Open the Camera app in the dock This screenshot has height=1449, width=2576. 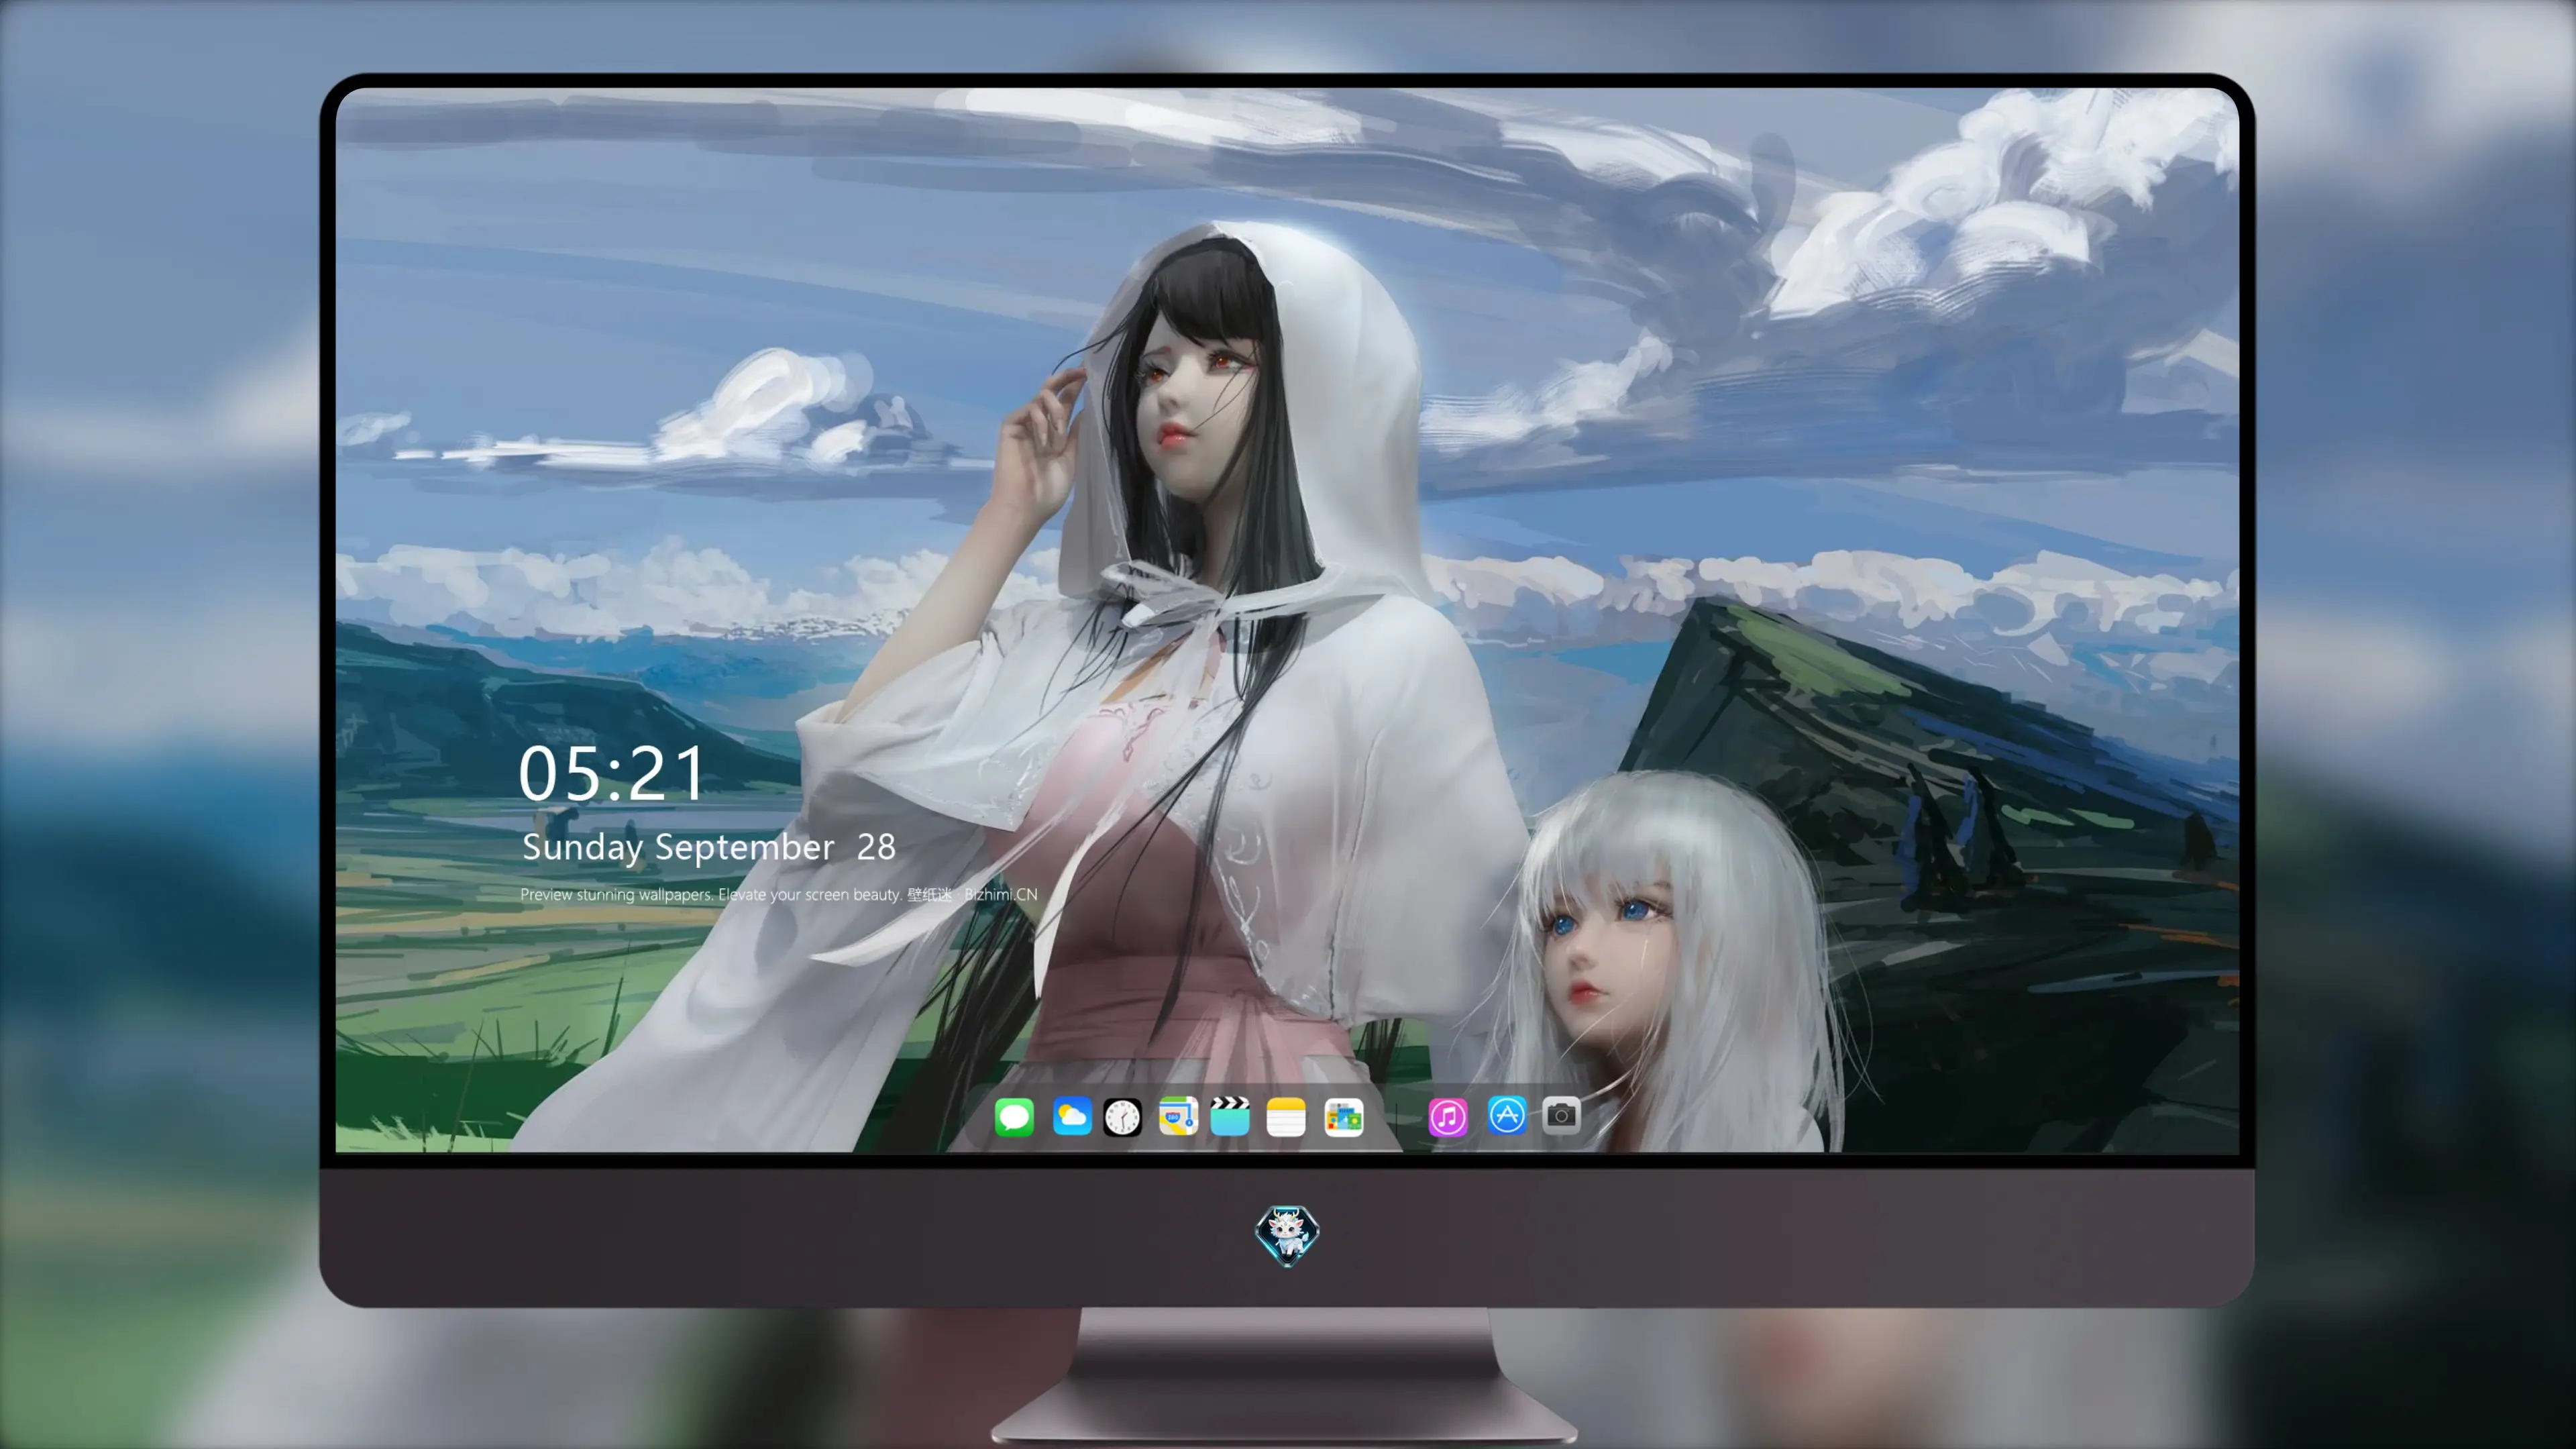click(1561, 1115)
